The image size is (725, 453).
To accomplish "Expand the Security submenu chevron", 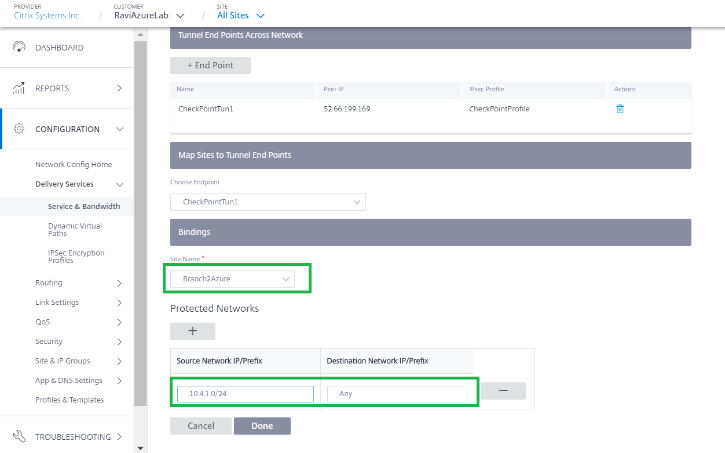I will 119,342.
